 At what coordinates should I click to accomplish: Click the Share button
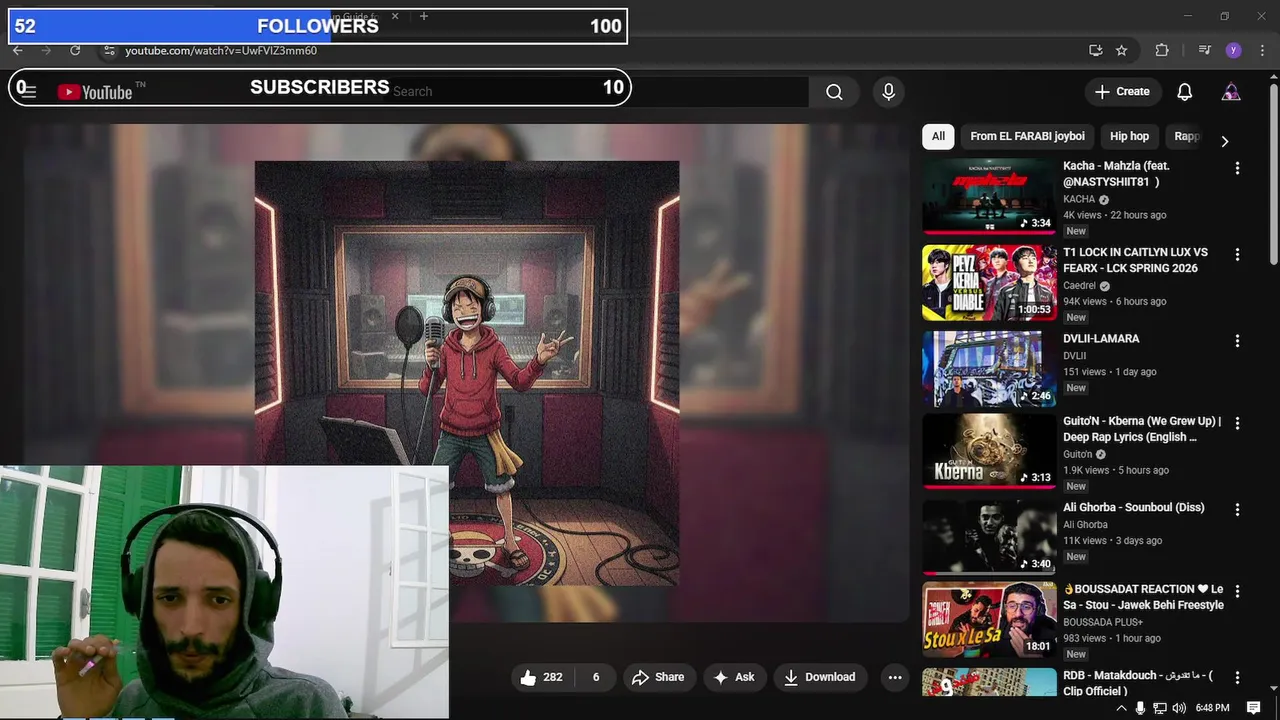click(658, 677)
